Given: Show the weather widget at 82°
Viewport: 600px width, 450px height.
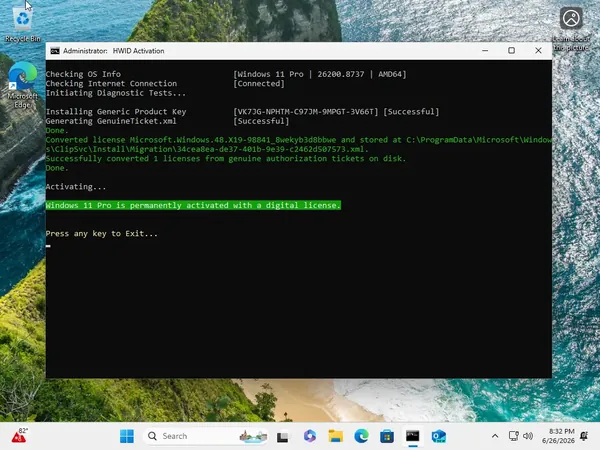Looking at the screenshot, I should pos(19,435).
